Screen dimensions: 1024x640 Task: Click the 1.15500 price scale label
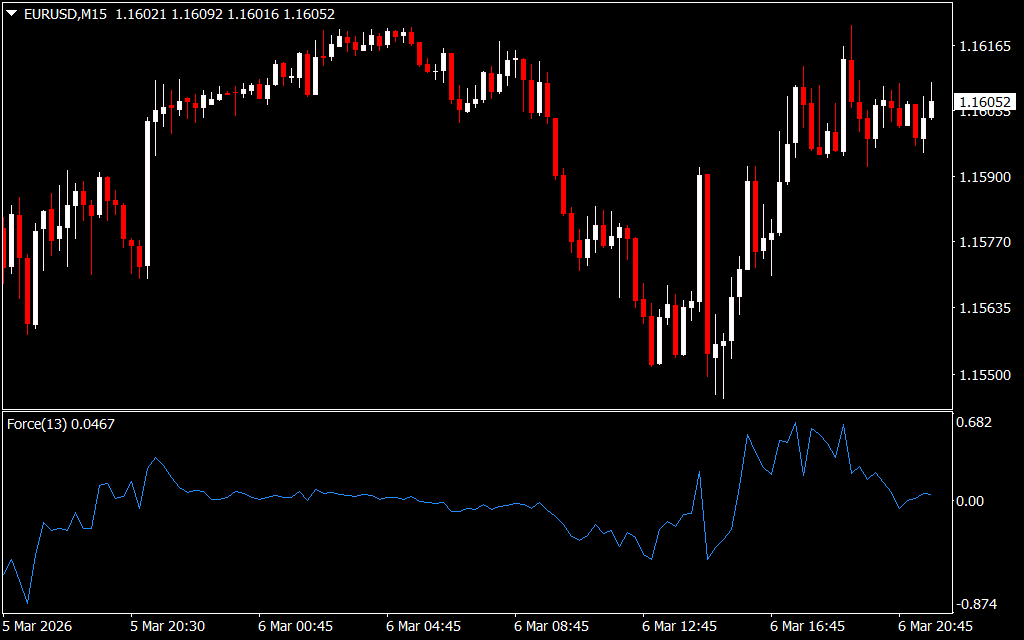point(984,374)
